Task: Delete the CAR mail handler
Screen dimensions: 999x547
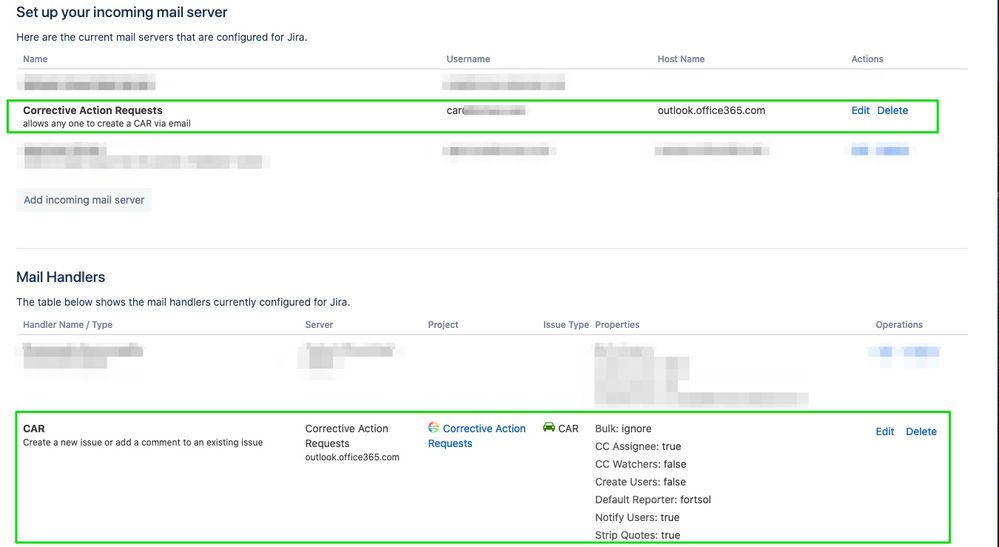Action: pos(921,431)
